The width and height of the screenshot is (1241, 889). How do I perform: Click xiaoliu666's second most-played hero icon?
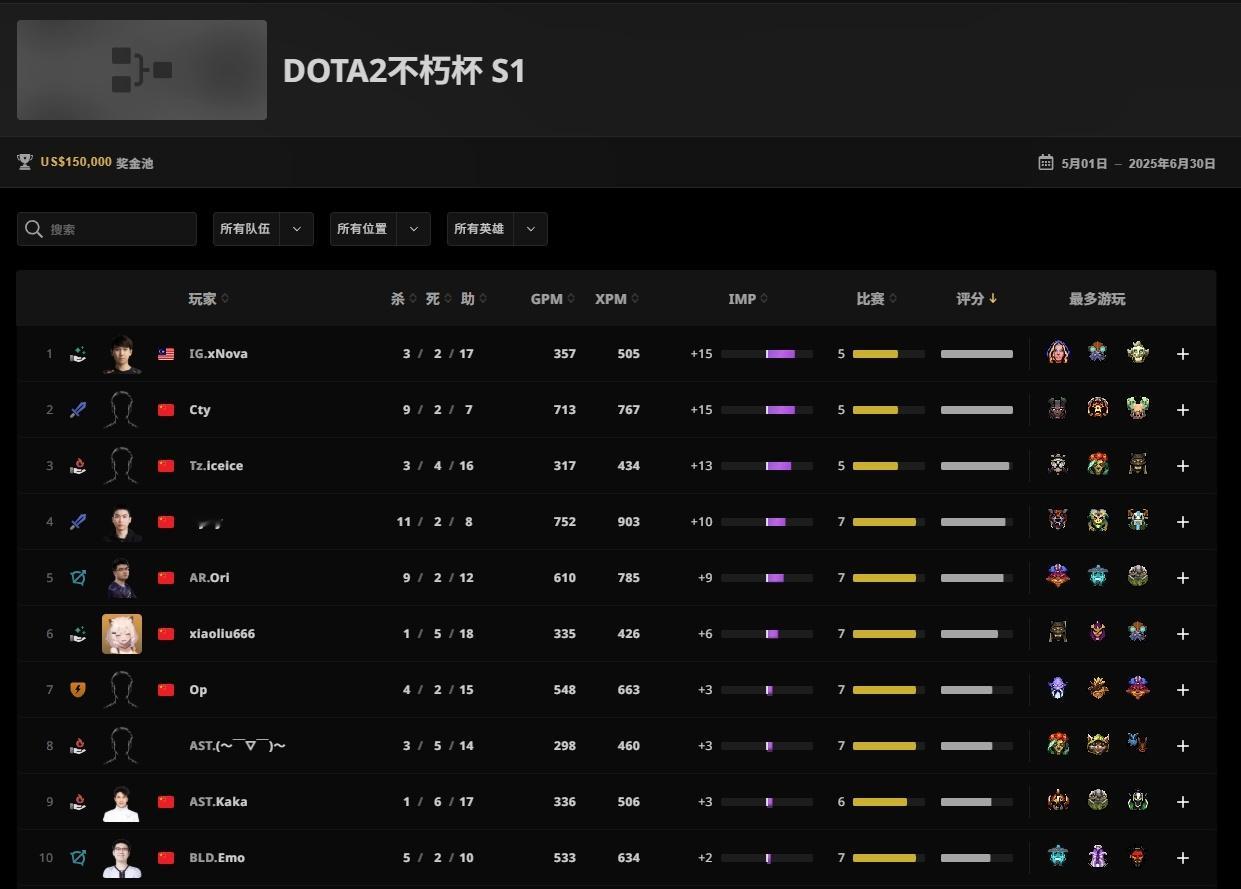(x=1098, y=633)
